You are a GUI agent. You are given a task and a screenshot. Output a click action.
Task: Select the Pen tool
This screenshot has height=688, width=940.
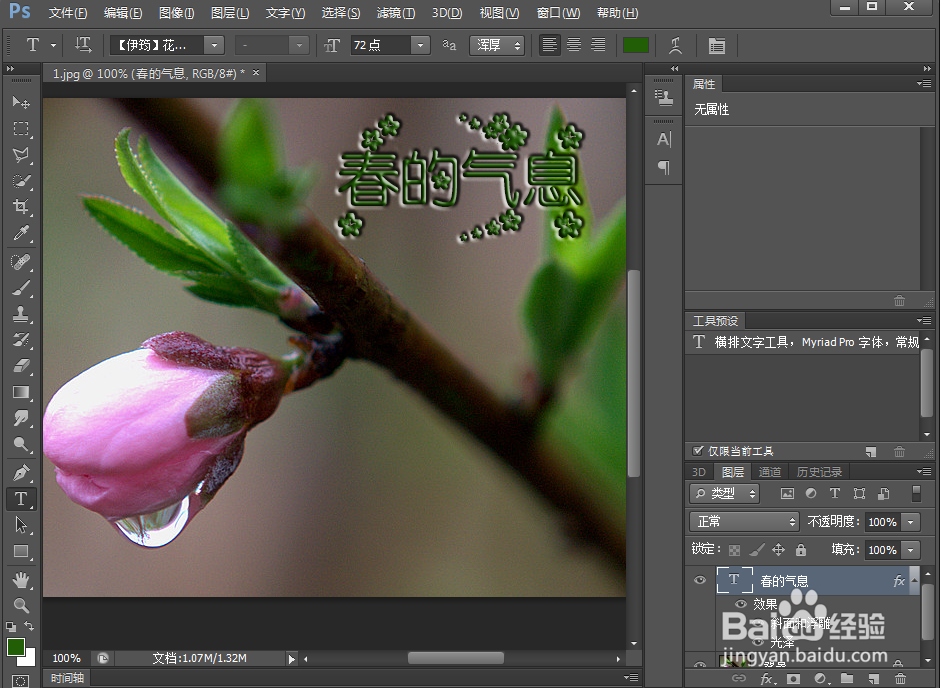point(21,473)
